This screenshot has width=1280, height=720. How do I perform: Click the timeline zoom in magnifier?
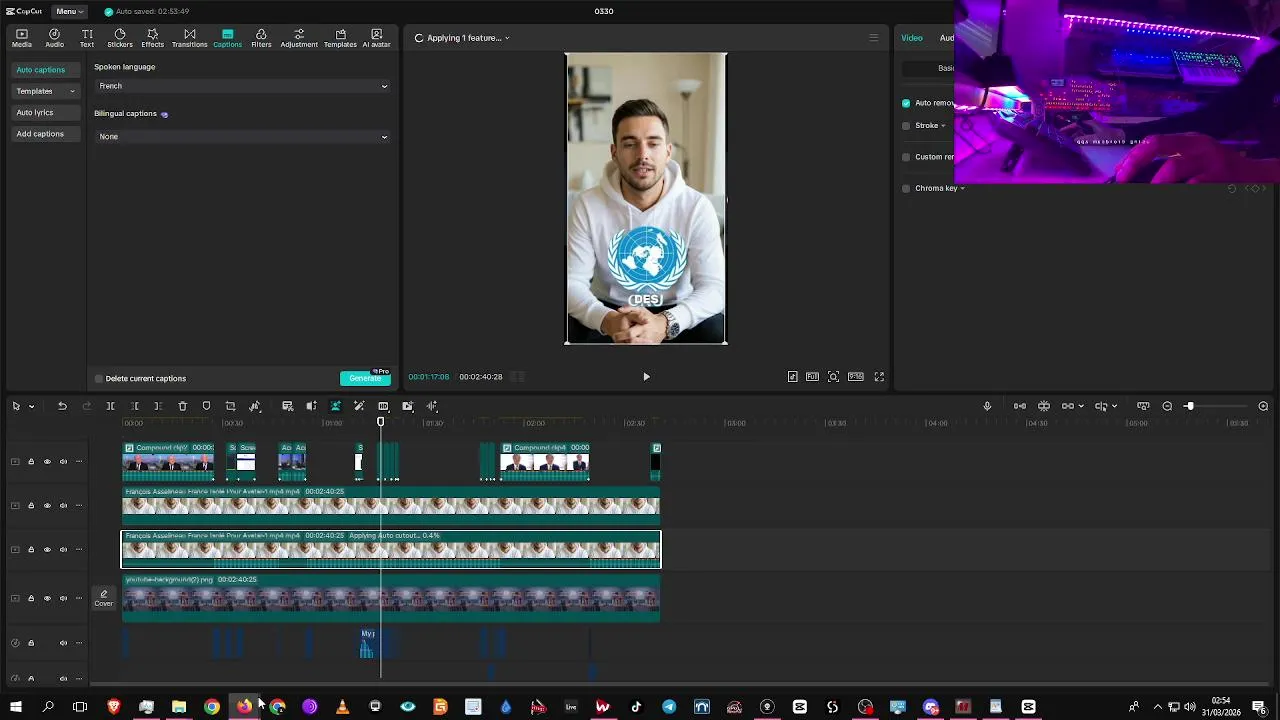coord(1263,406)
